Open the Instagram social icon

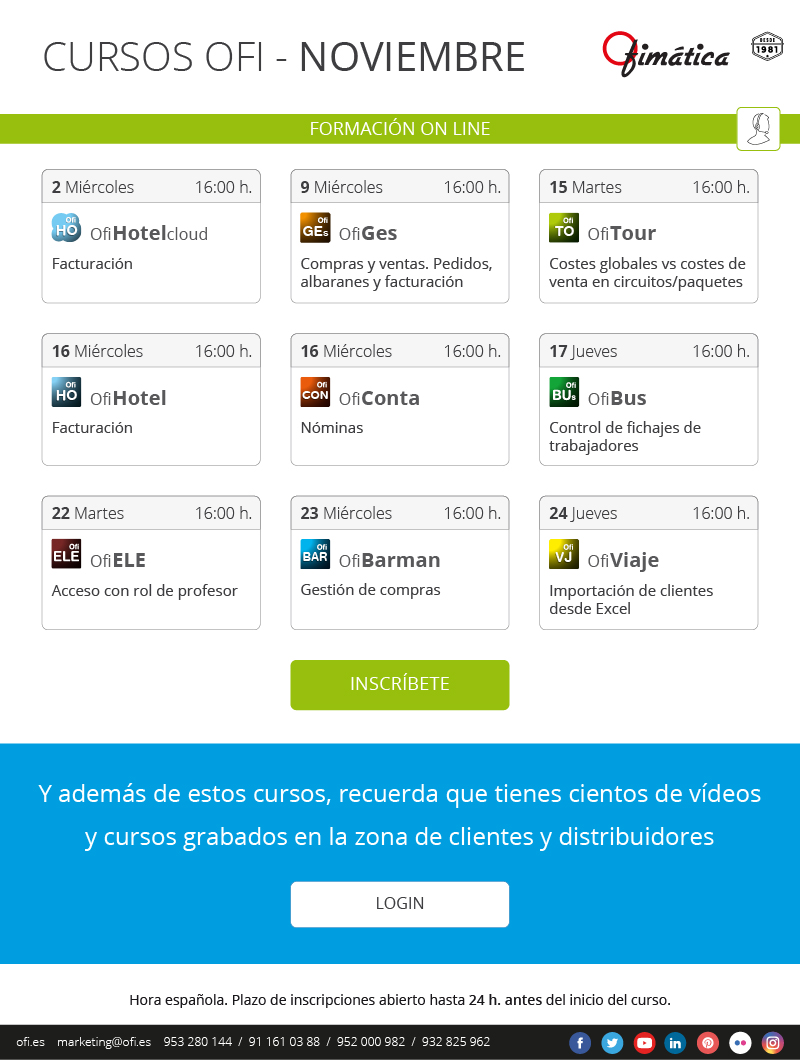click(772, 1042)
